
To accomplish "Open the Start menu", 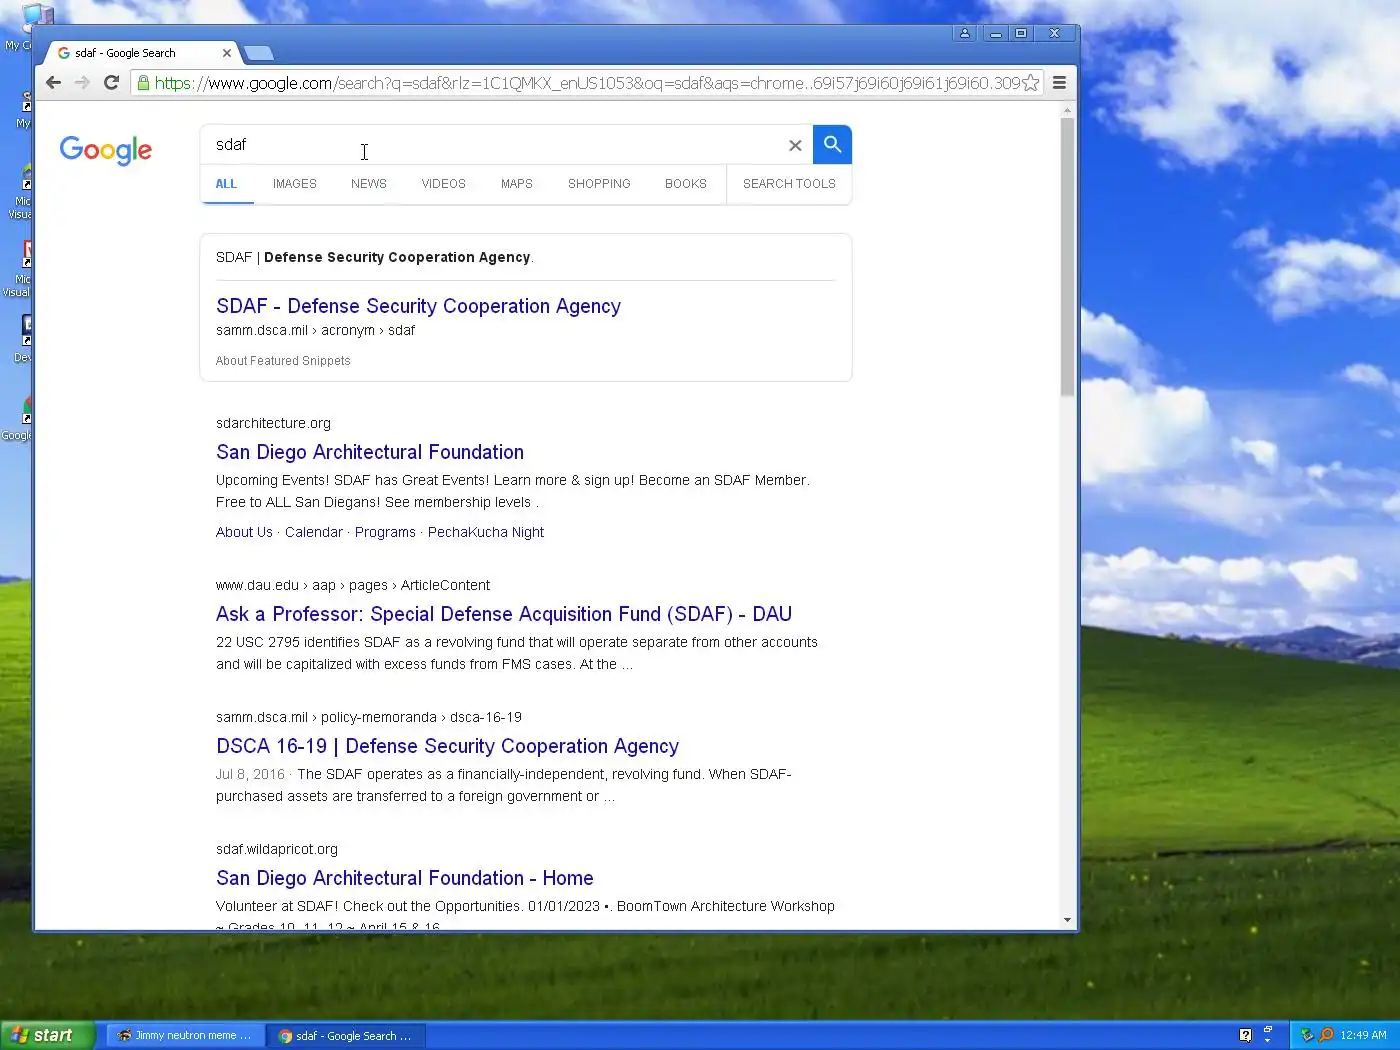I will coord(47,1035).
